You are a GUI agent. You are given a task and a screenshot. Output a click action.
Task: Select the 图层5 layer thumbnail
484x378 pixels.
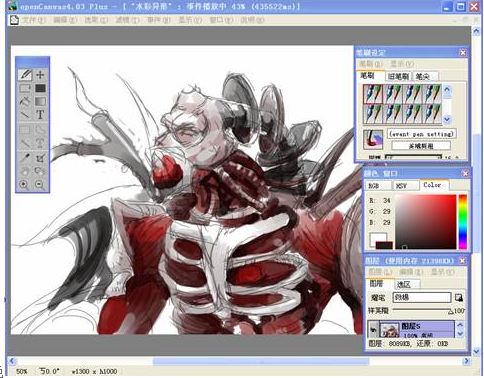(x=389, y=330)
